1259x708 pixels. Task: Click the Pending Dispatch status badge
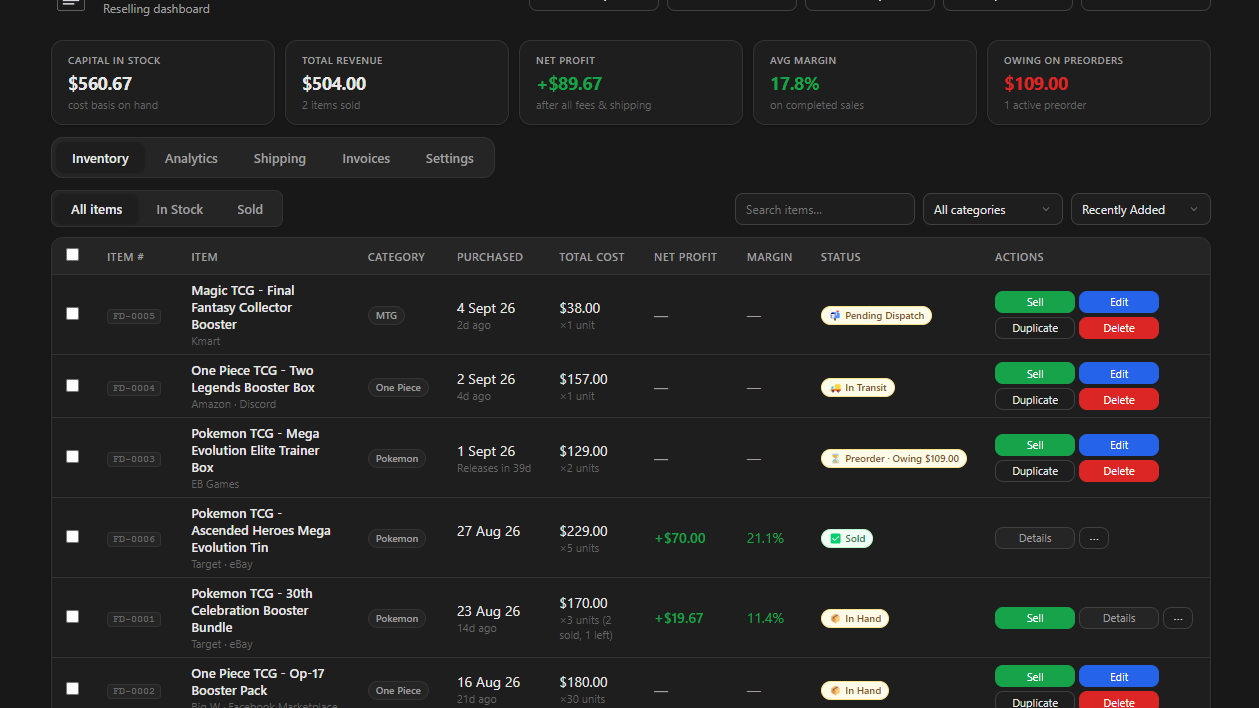876,315
